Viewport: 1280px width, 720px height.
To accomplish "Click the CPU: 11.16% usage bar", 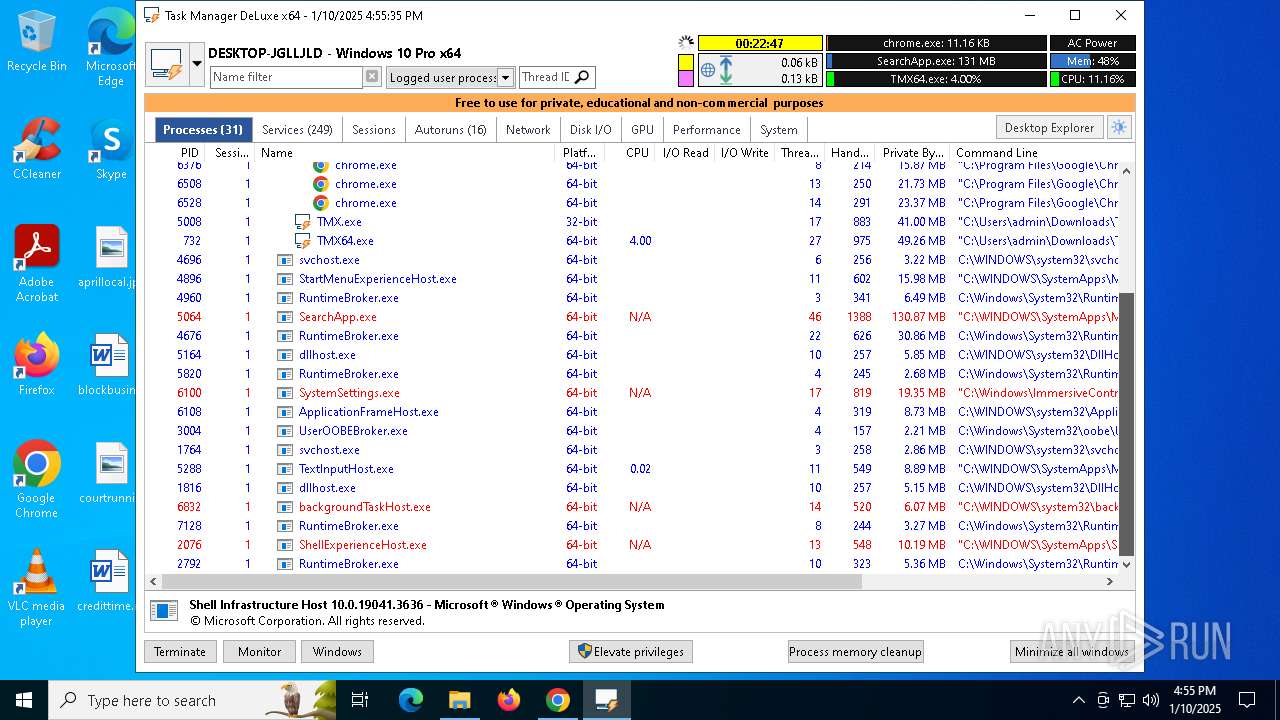I will 1093,79.
